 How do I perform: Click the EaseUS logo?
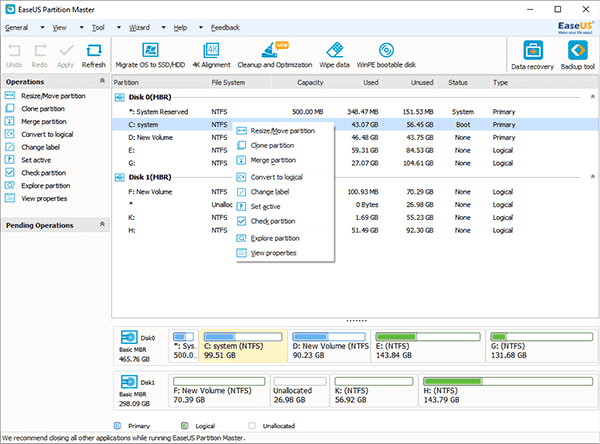point(575,27)
